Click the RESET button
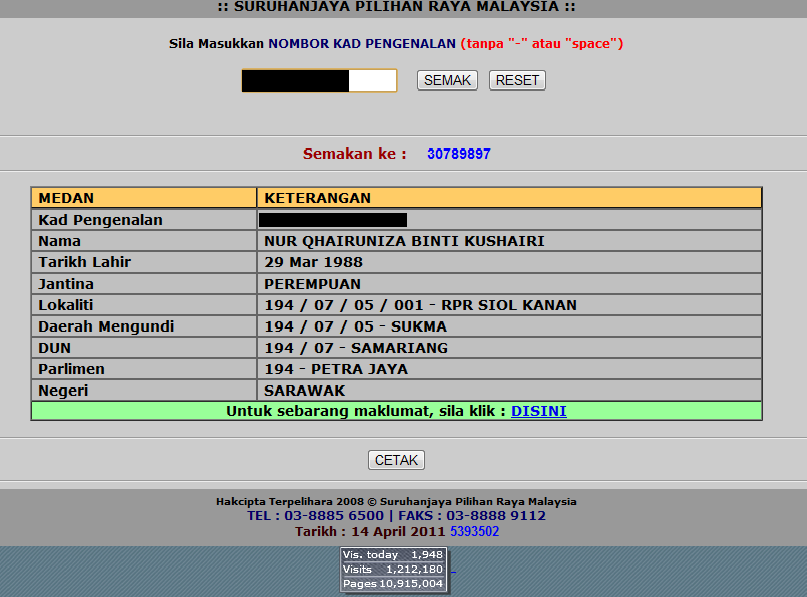Viewport: 807px width, 597px height. pos(517,80)
